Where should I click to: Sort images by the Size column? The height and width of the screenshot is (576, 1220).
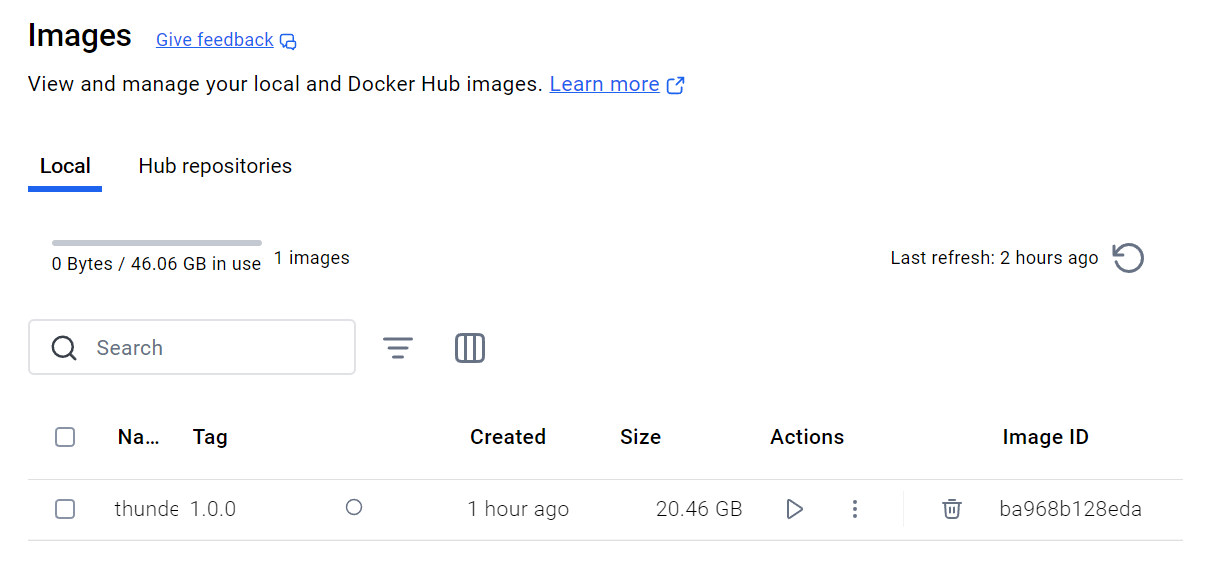[x=640, y=437]
